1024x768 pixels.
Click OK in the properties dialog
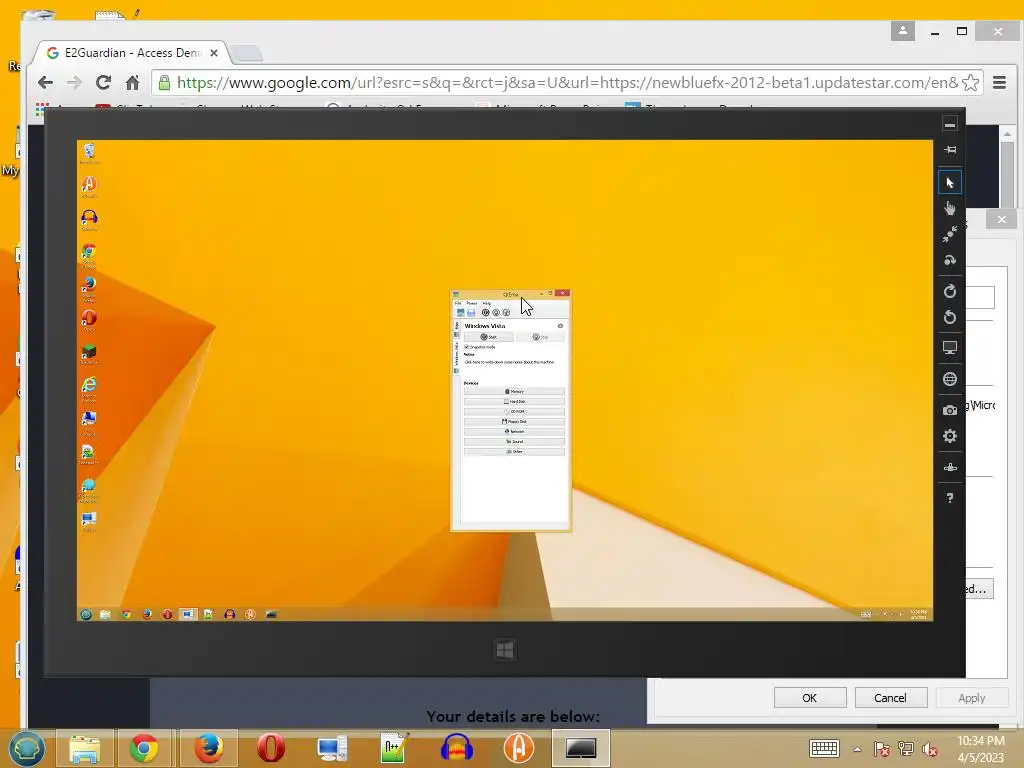tap(810, 697)
